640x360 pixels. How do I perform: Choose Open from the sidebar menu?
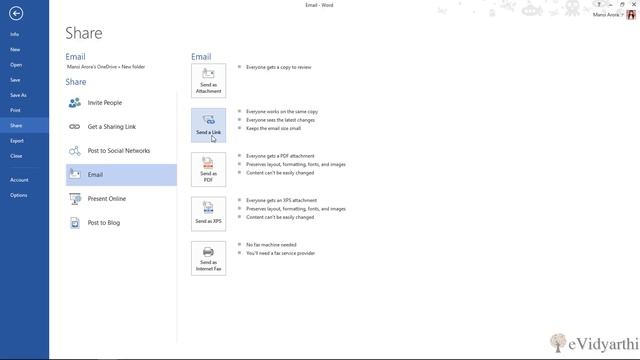click(16, 65)
